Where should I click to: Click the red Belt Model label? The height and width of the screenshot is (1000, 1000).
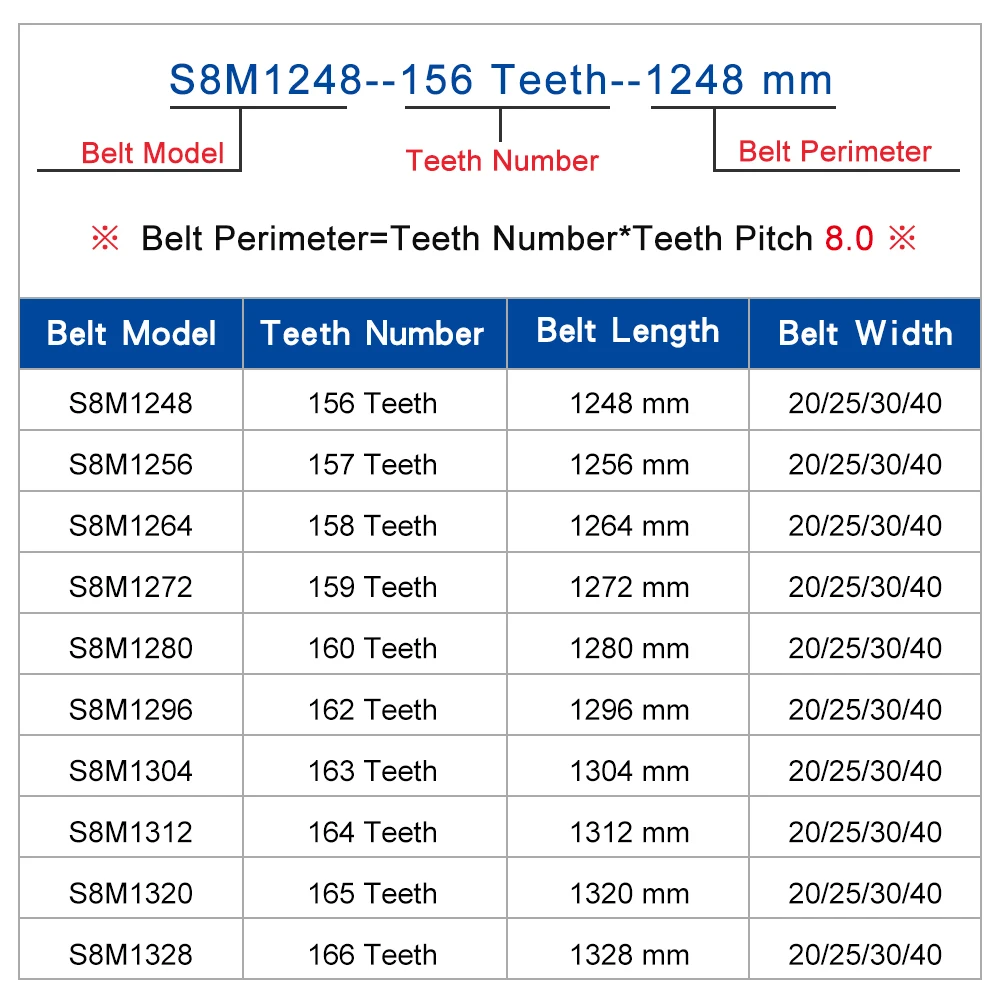click(x=152, y=153)
